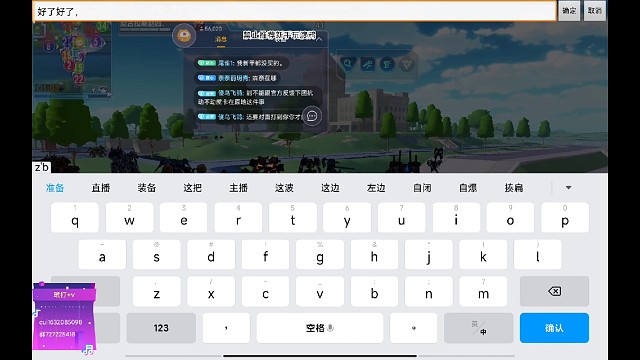
Task: Tap the period key right of space bar
Action: pyautogui.click(x=413, y=328)
